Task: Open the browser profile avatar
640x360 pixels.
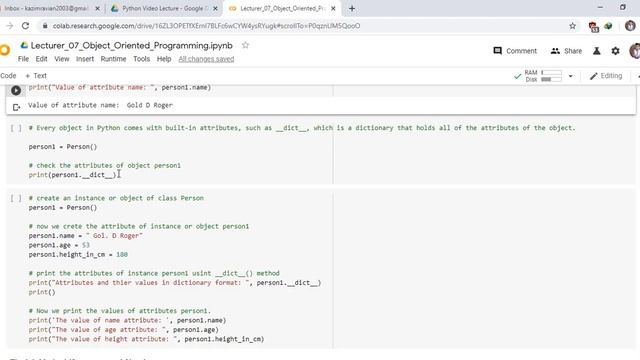Action: point(630,26)
